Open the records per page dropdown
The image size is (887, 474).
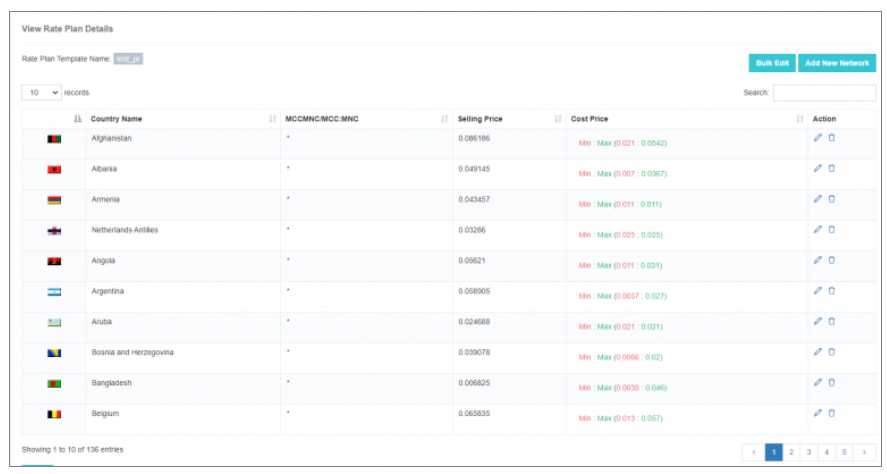[x=41, y=92]
